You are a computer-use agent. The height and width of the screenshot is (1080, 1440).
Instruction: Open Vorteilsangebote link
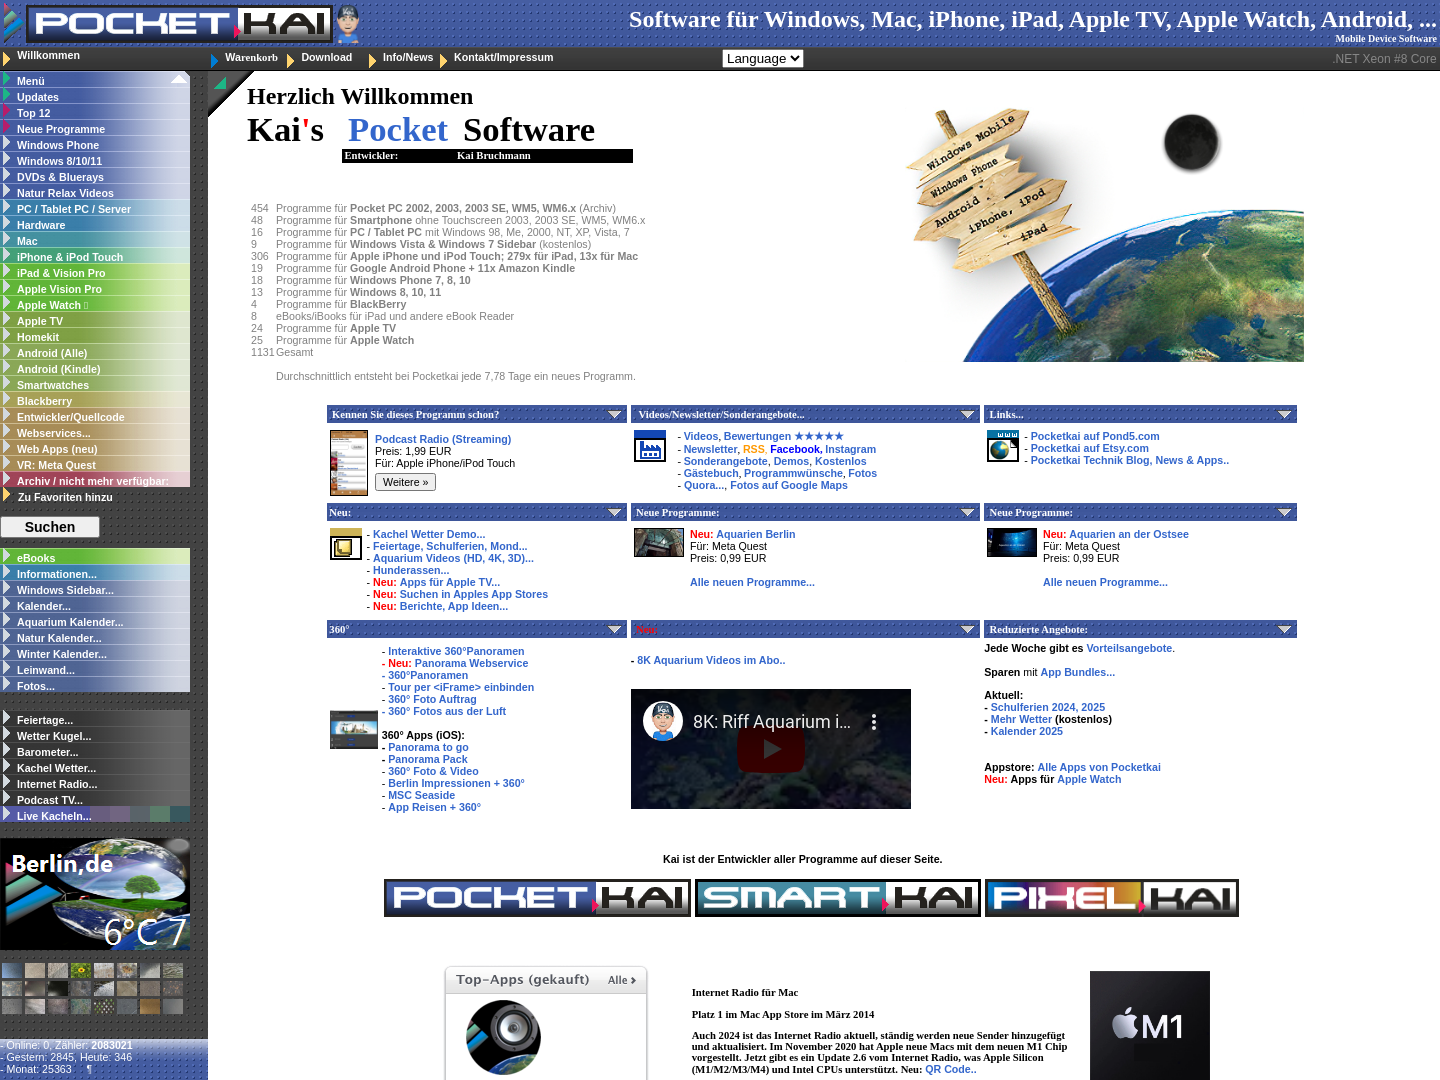1130,648
